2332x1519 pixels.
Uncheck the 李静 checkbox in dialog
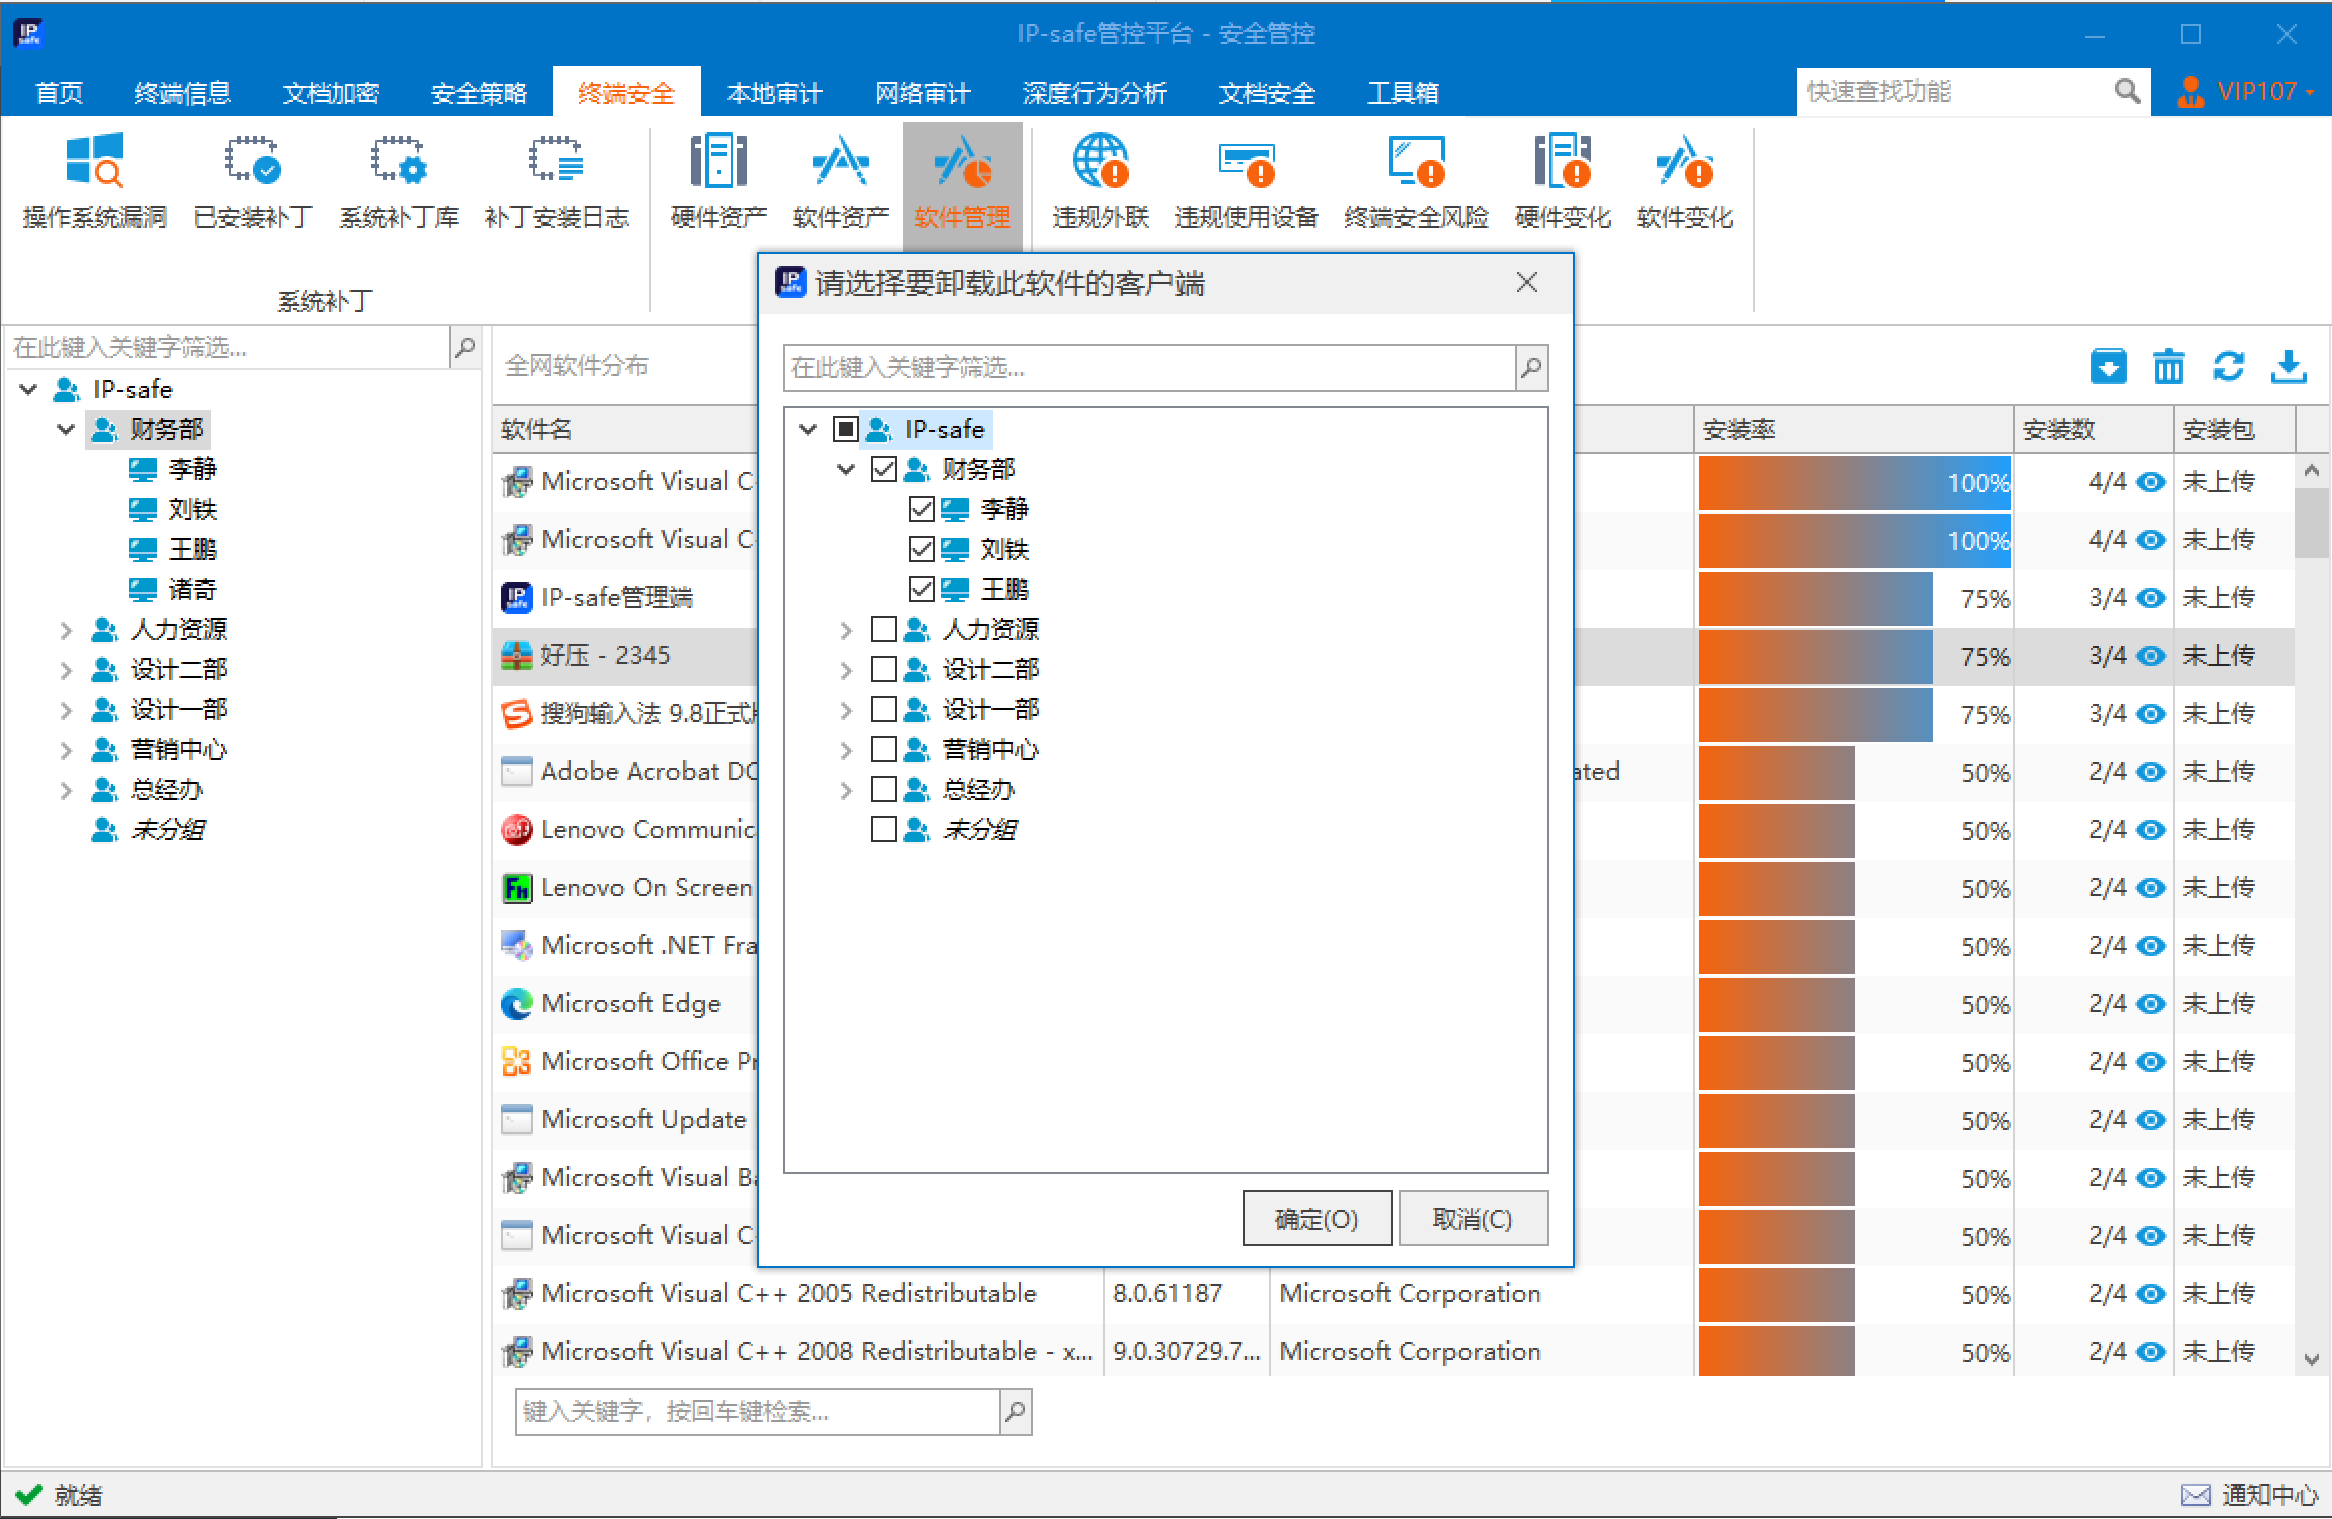tap(921, 509)
